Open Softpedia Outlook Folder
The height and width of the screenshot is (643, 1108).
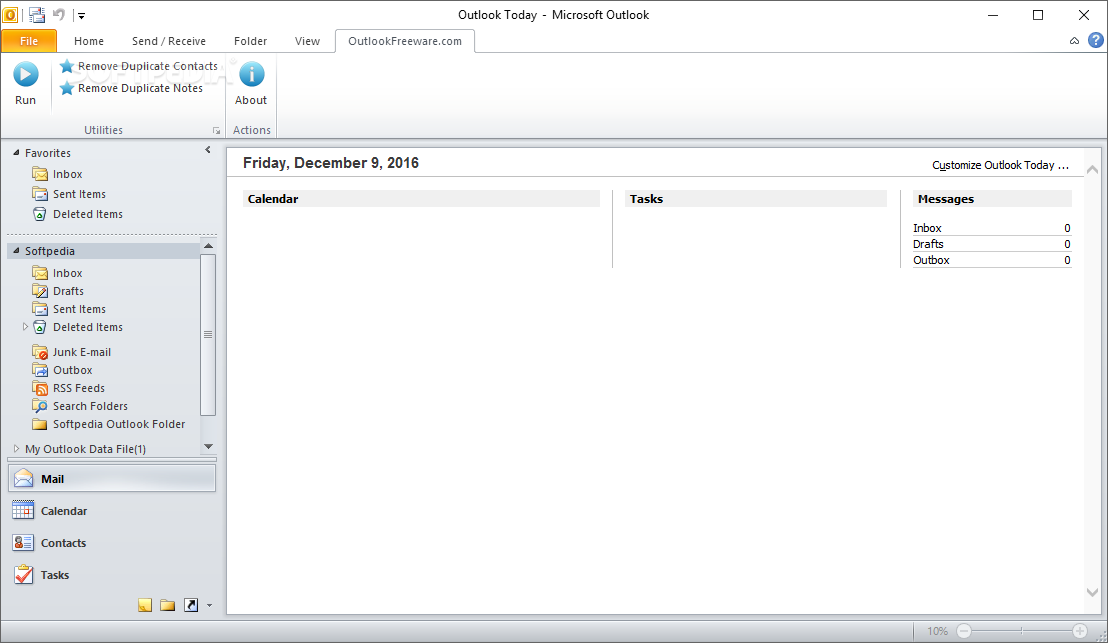(109, 424)
